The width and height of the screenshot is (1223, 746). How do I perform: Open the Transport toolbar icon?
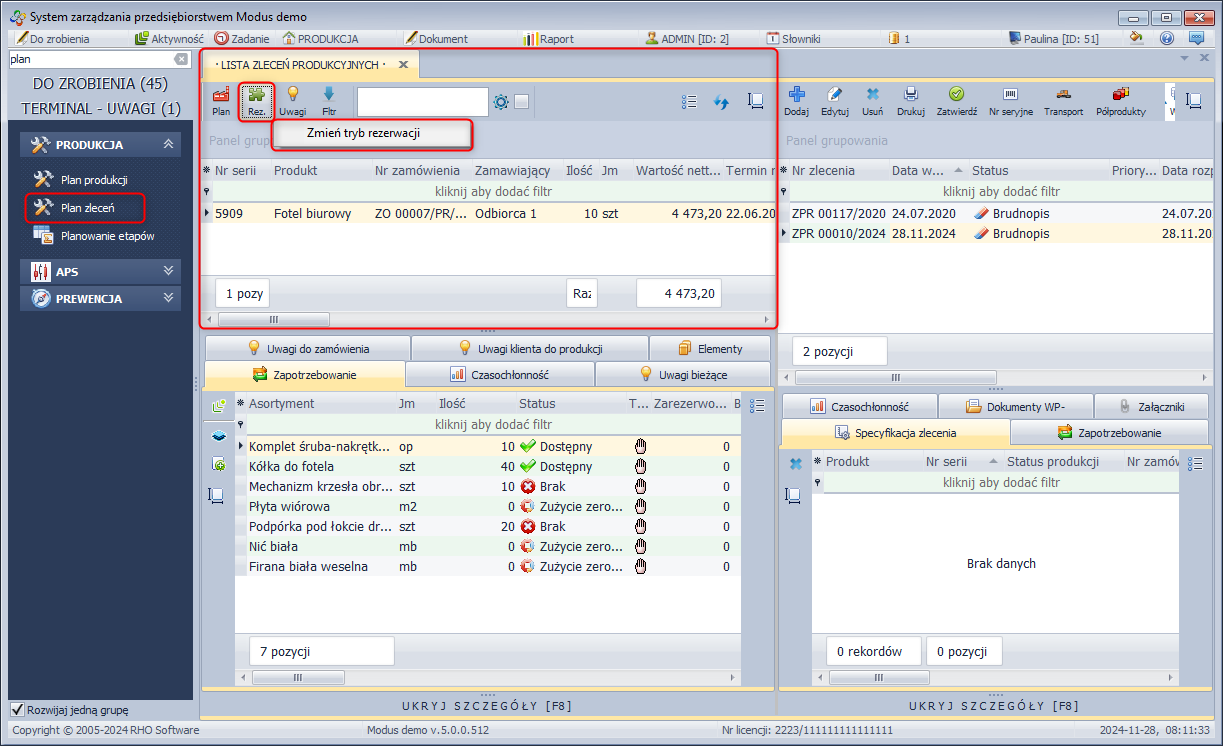point(1063,100)
